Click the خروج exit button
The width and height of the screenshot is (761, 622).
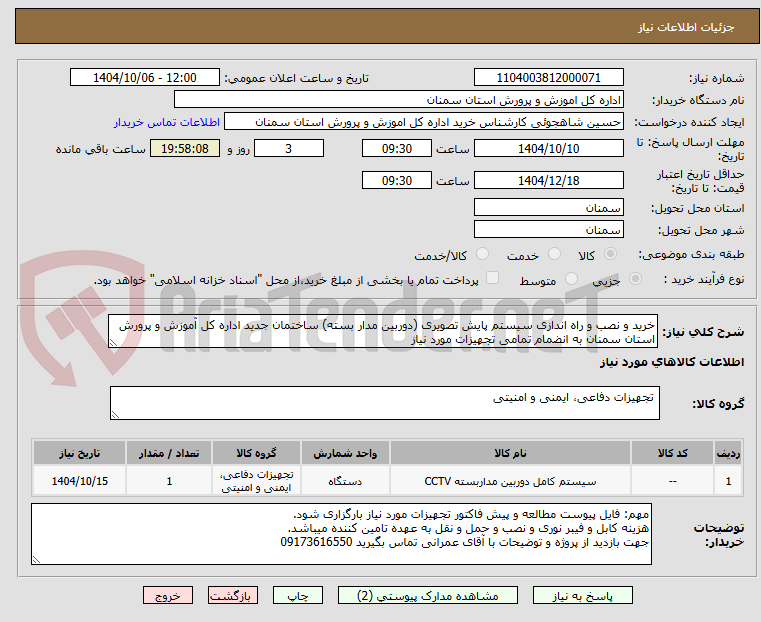point(168,595)
